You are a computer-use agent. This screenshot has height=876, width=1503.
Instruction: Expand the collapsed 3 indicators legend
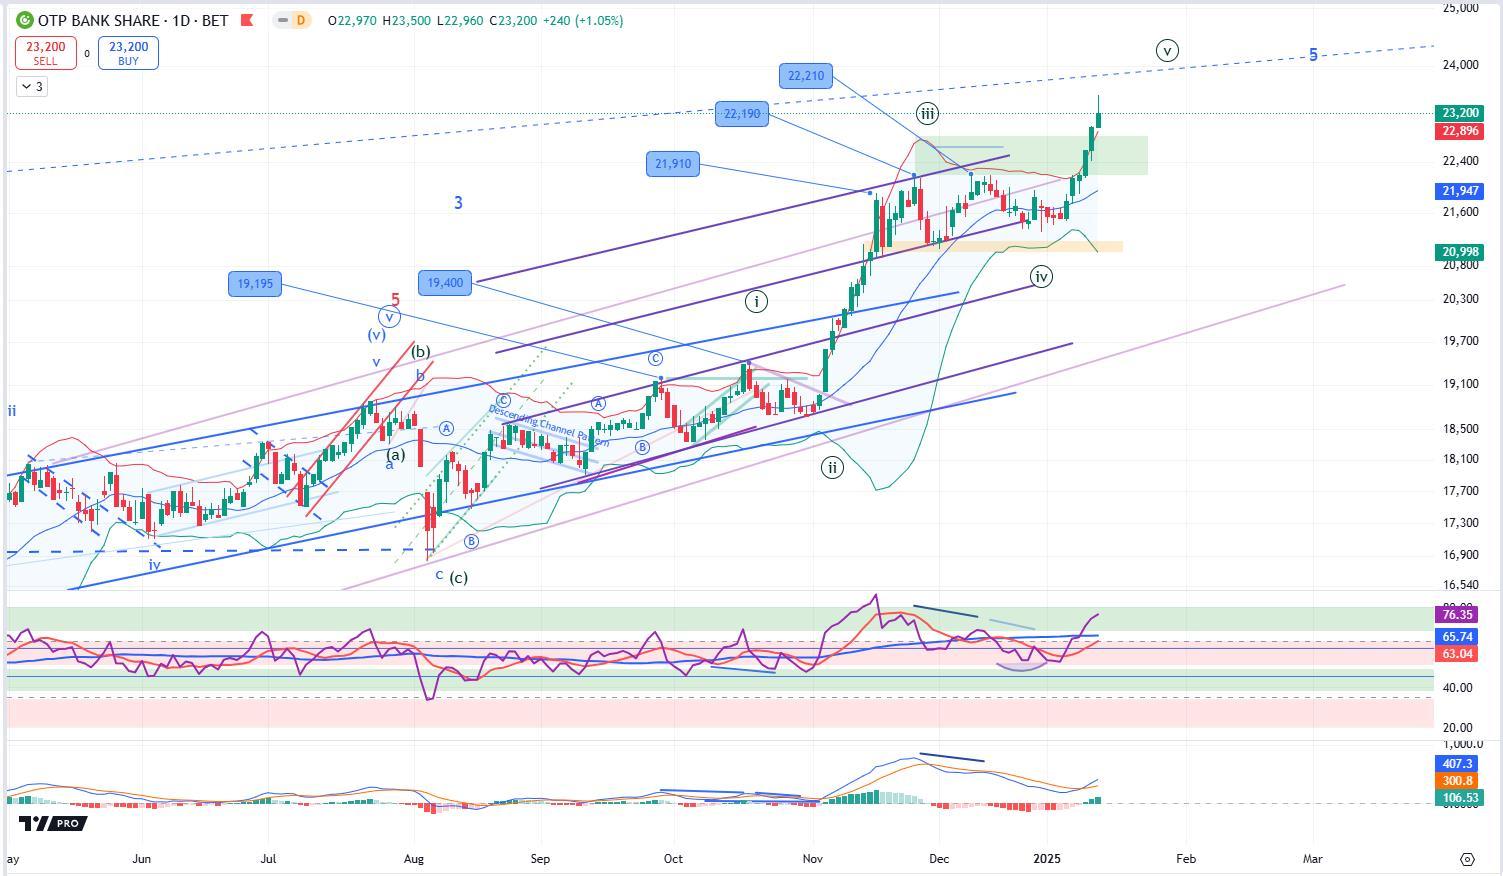click(x=31, y=87)
